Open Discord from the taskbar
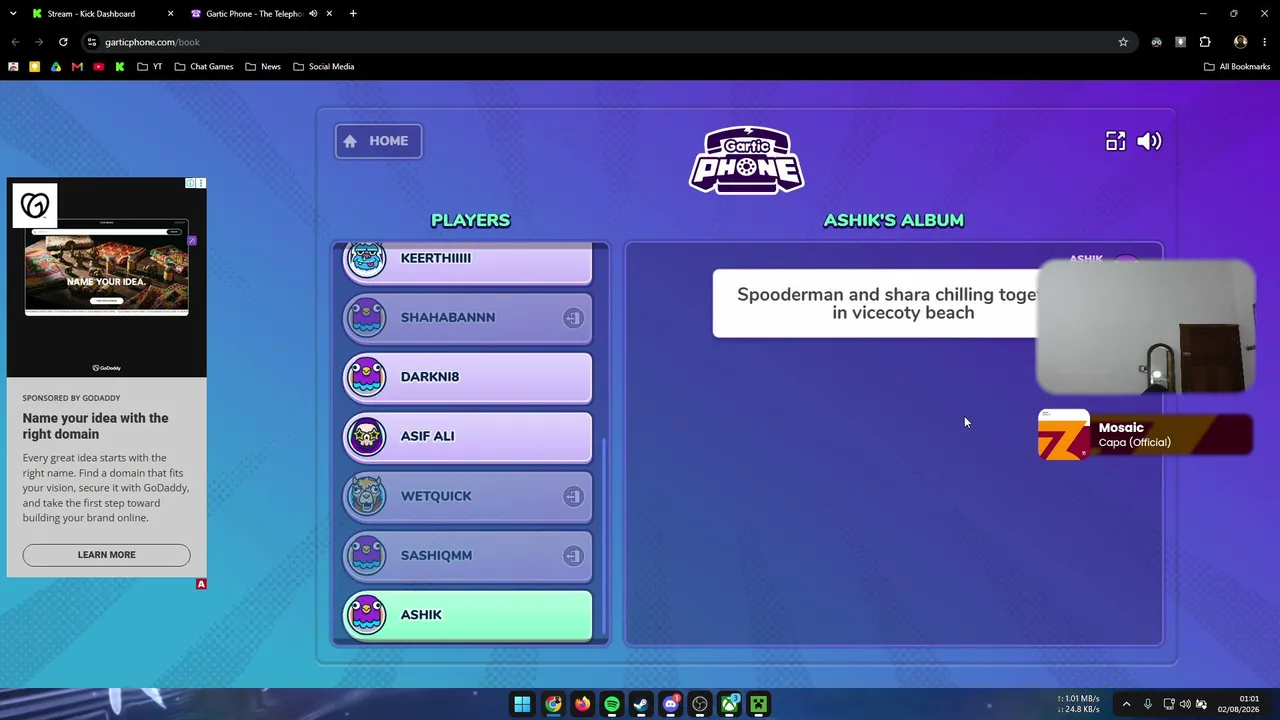Image resolution: width=1280 pixels, height=720 pixels. coord(670,704)
